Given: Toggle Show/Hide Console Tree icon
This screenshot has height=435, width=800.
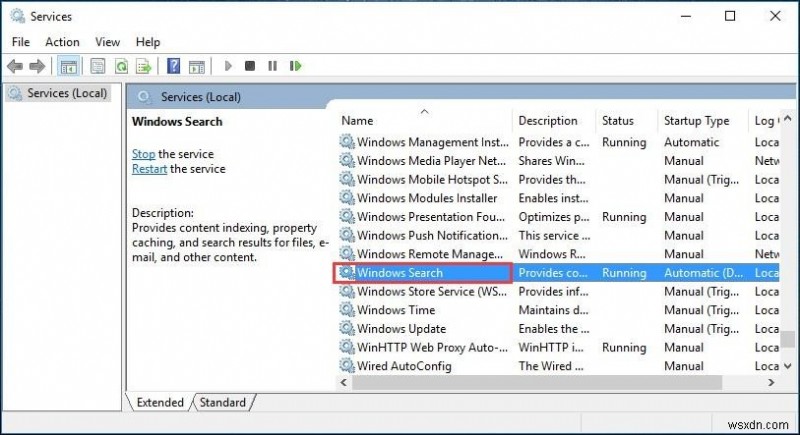Looking at the screenshot, I should point(68,66).
